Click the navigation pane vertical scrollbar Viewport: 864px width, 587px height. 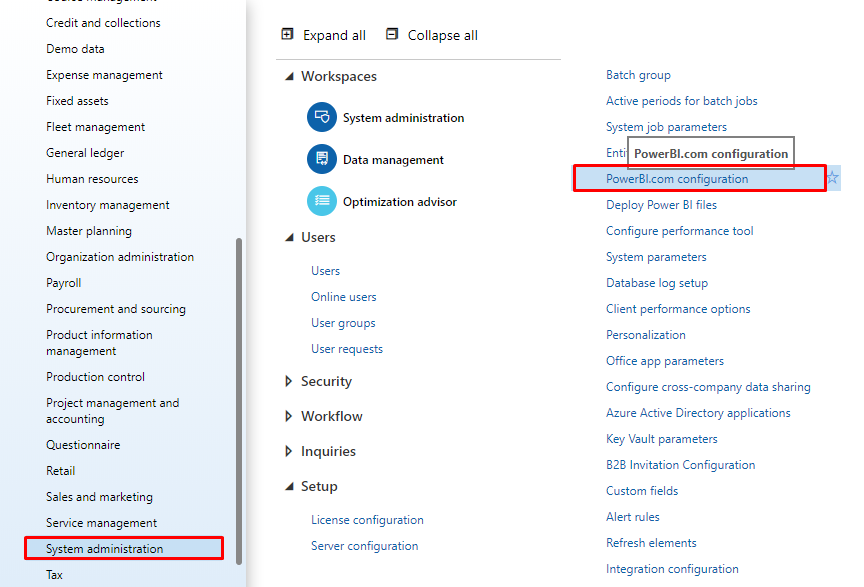238,400
